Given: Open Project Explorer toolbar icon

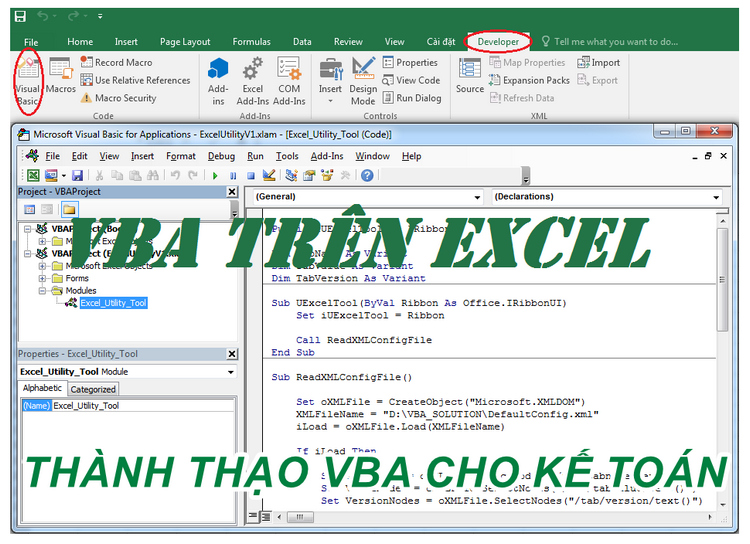Looking at the screenshot, I should point(291,176).
